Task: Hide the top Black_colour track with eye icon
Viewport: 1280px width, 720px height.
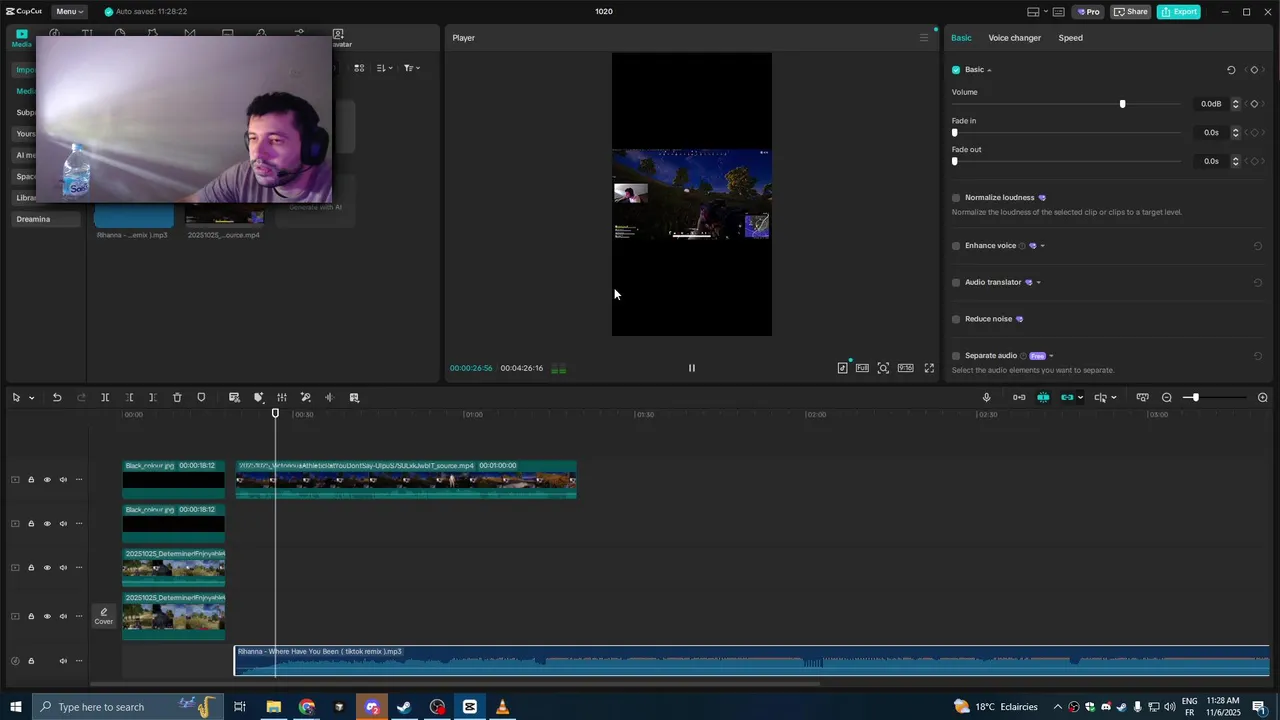Action: (46, 480)
